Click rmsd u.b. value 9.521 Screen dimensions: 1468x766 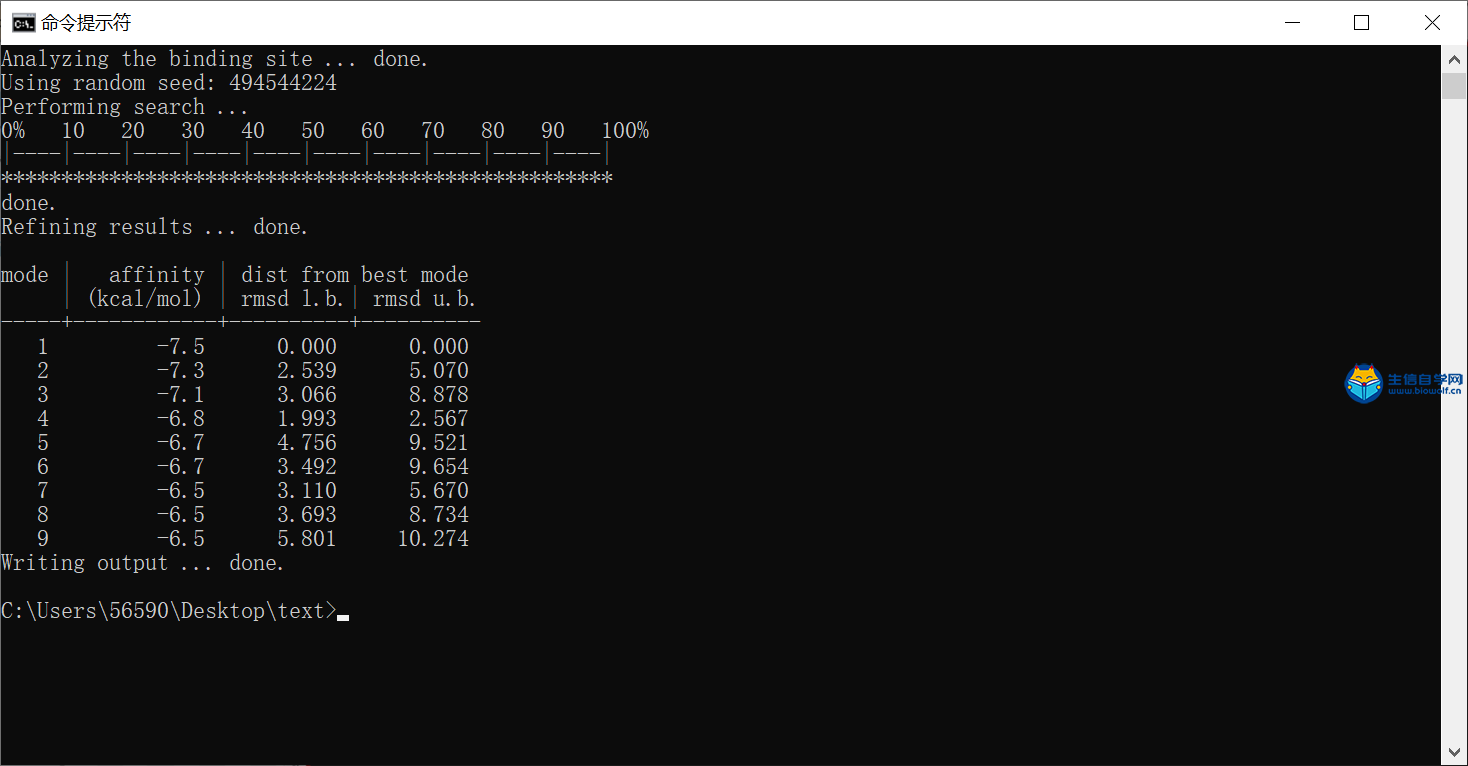pos(439,443)
